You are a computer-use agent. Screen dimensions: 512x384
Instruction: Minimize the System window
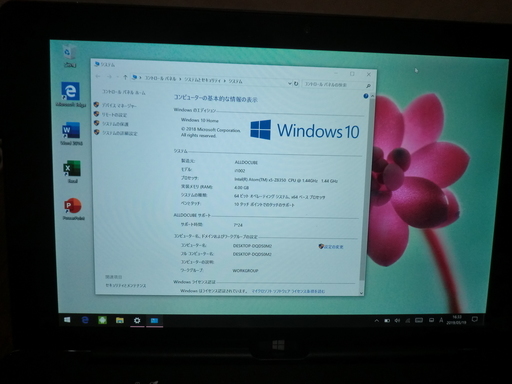click(336, 73)
